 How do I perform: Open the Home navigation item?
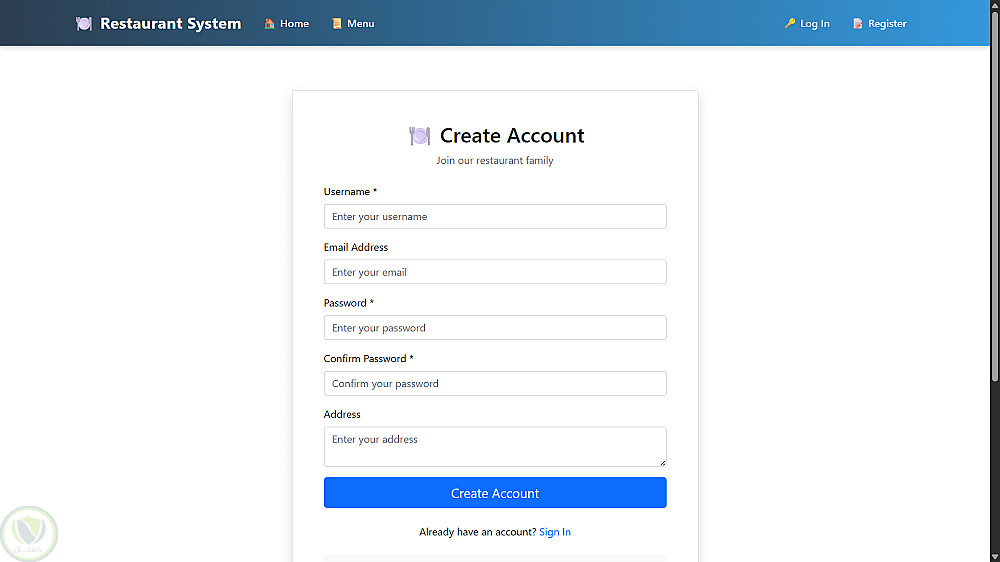click(x=294, y=24)
